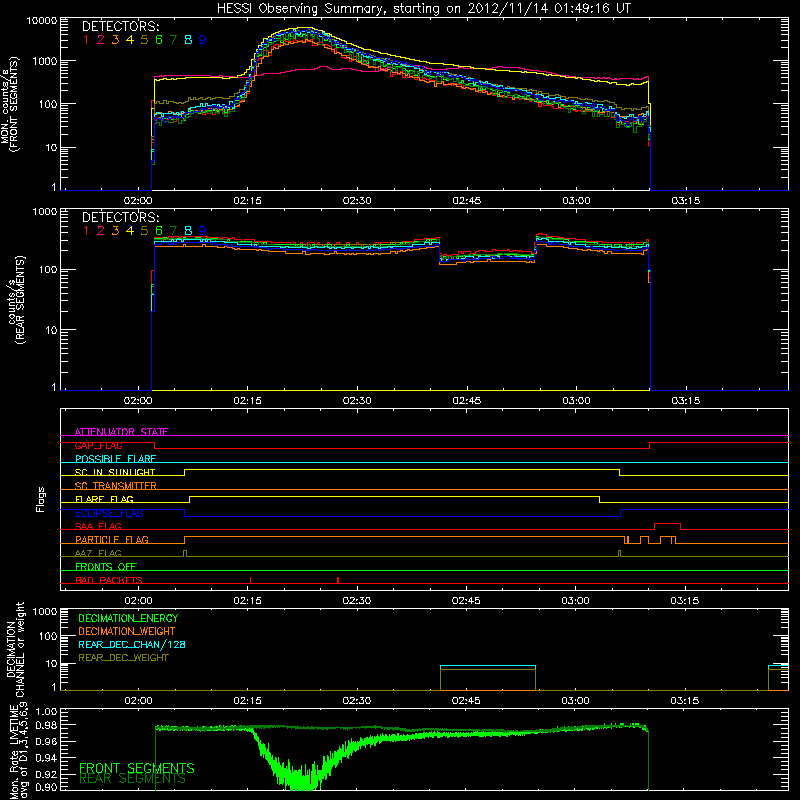Screen dimensions: 800x800
Task: Select the ECLIPSE_FLAG label
Action: [x=109, y=513]
